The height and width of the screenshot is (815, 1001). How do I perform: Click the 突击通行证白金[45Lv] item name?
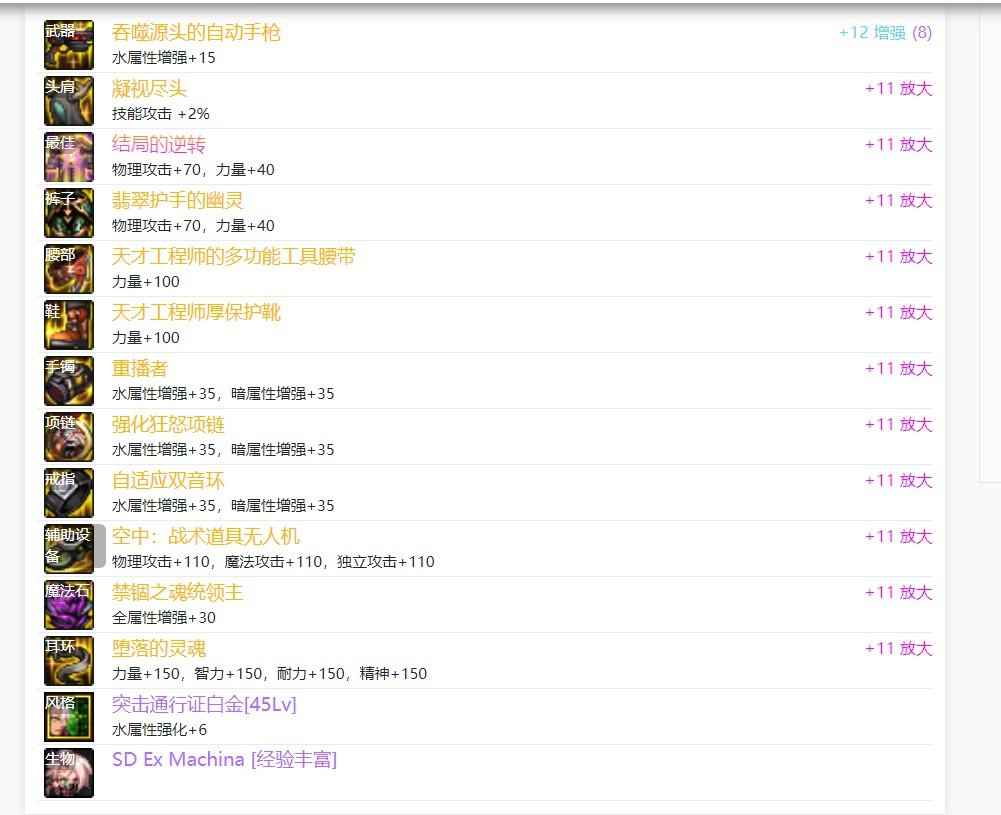point(204,704)
